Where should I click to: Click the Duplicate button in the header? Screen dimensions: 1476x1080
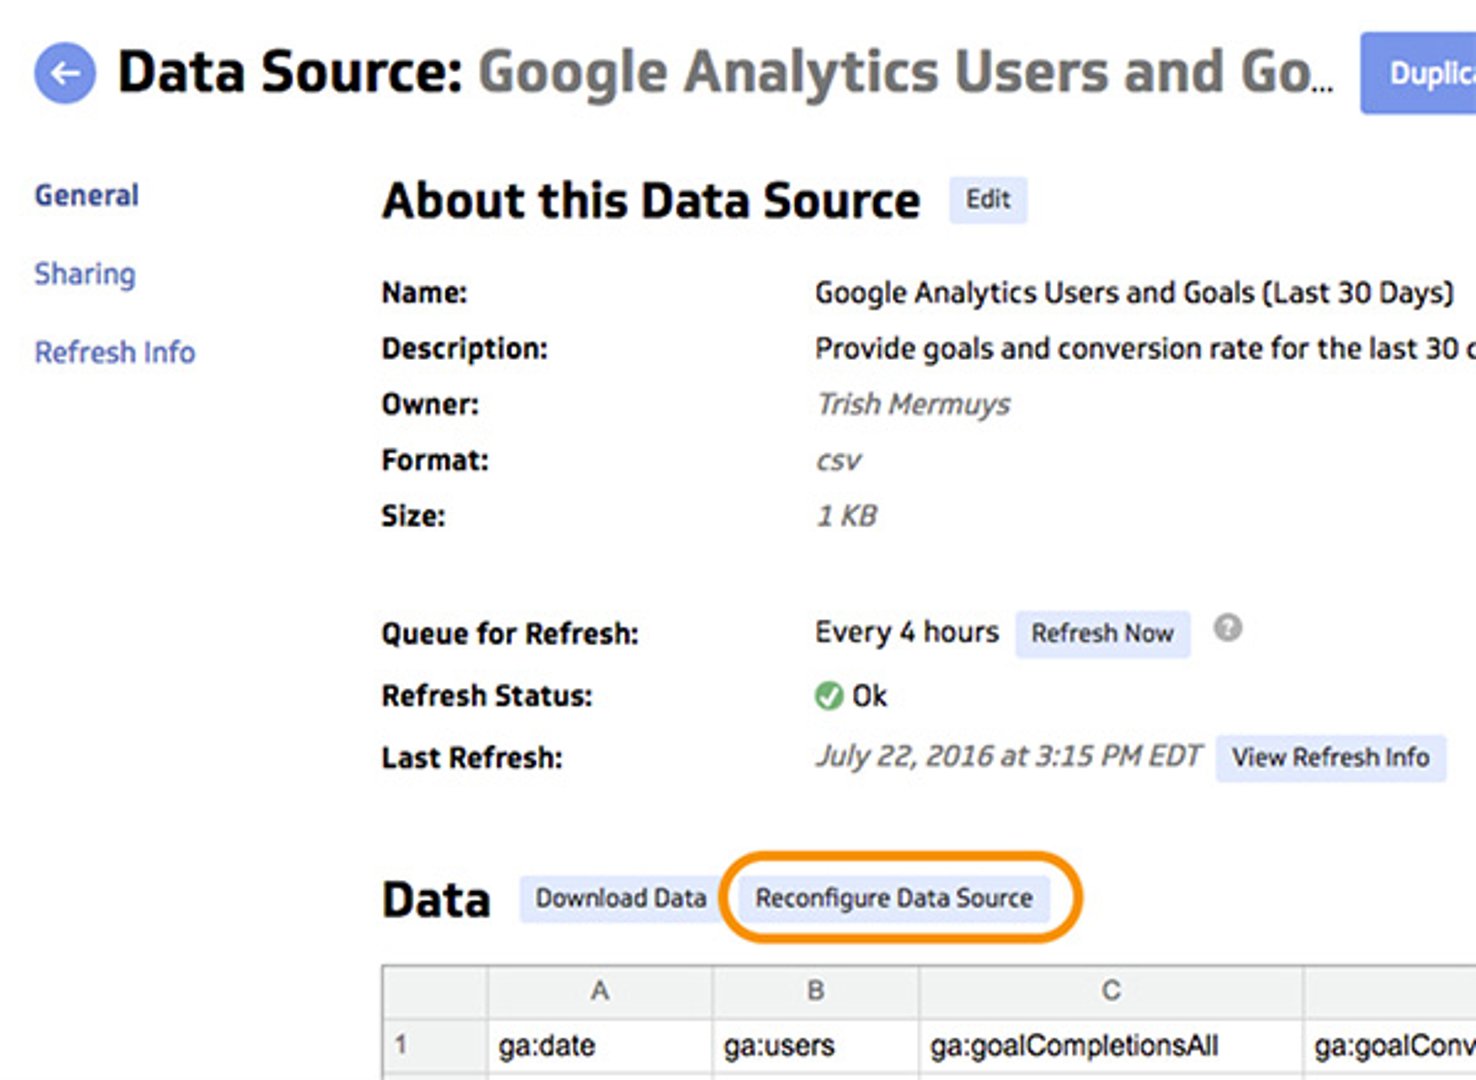(1424, 73)
